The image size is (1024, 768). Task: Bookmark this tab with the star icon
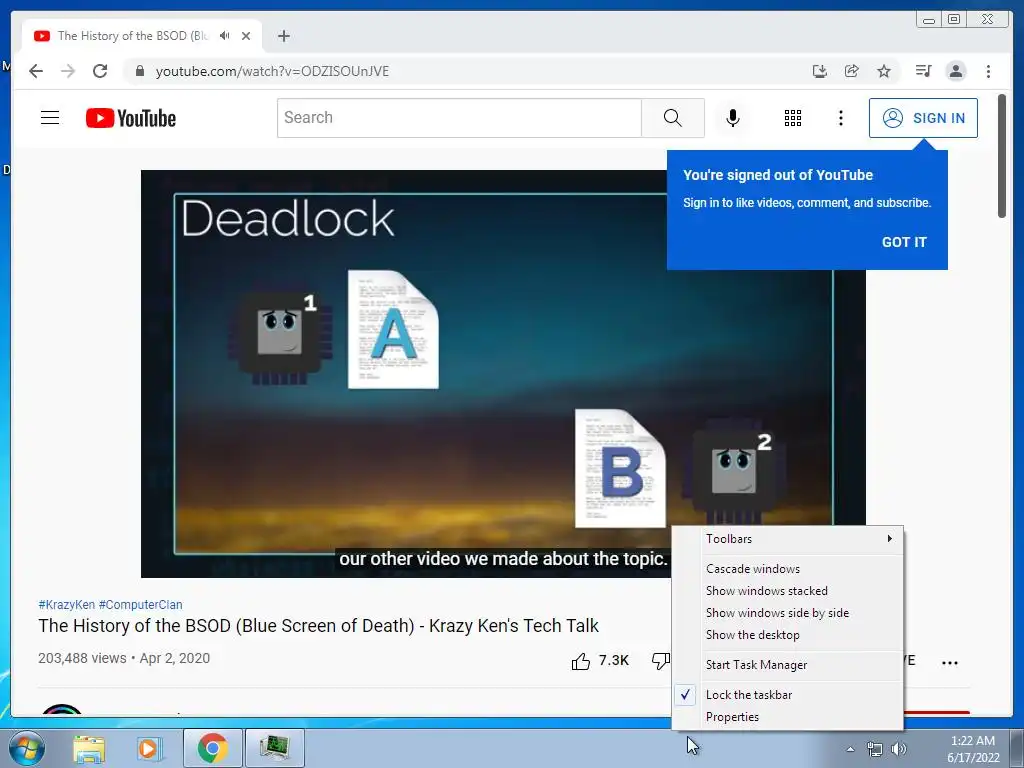884,71
